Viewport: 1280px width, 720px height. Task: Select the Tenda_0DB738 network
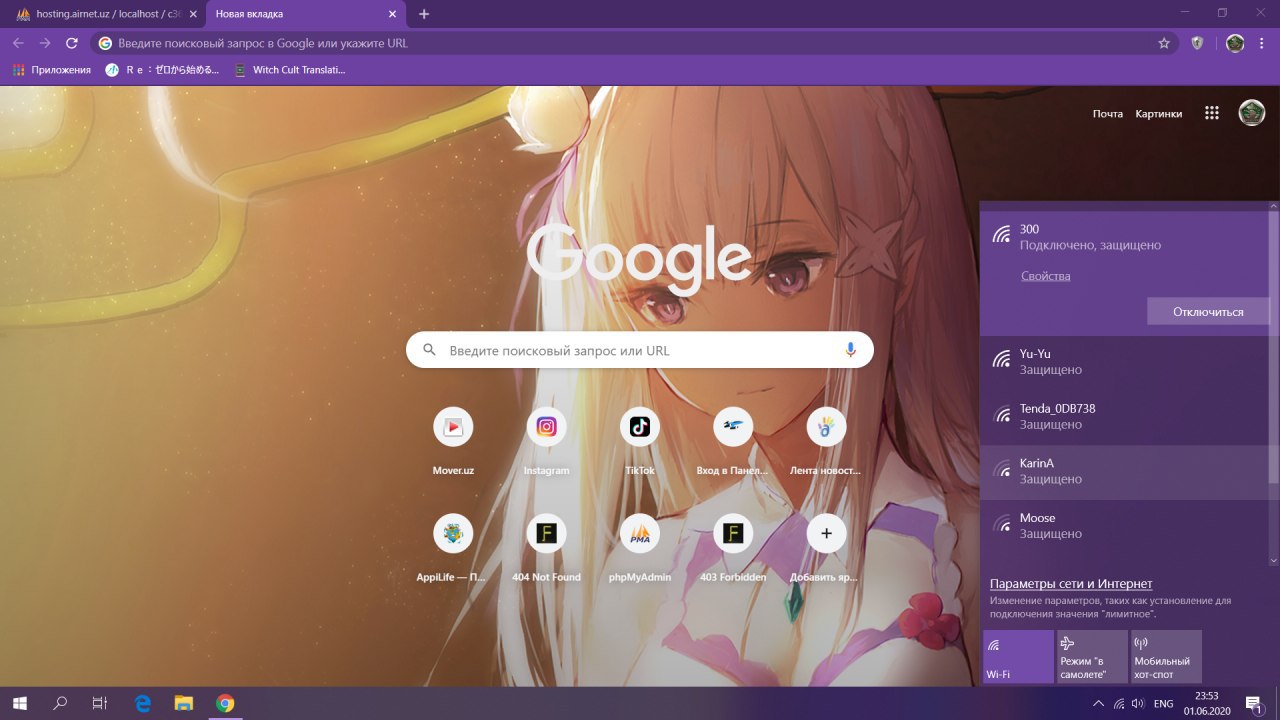1125,417
